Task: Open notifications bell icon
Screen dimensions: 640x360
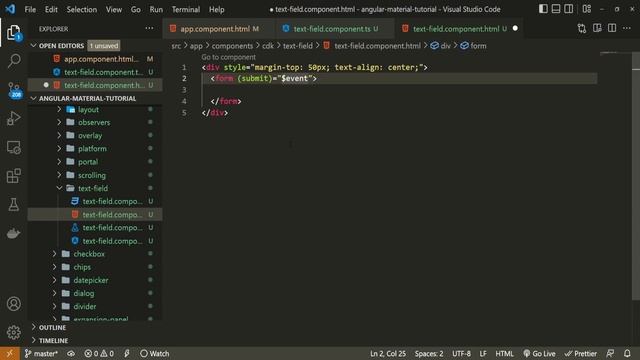Action: coord(627,353)
